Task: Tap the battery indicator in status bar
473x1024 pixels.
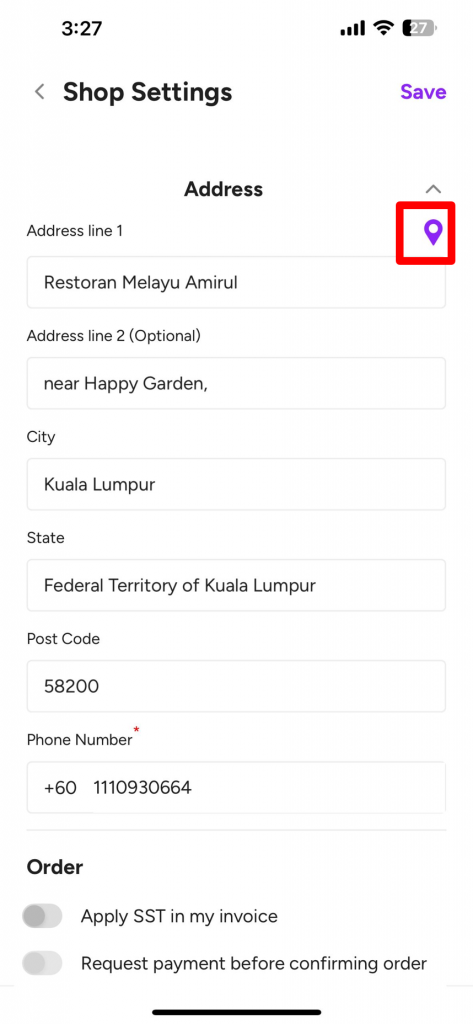Action: click(x=420, y=28)
